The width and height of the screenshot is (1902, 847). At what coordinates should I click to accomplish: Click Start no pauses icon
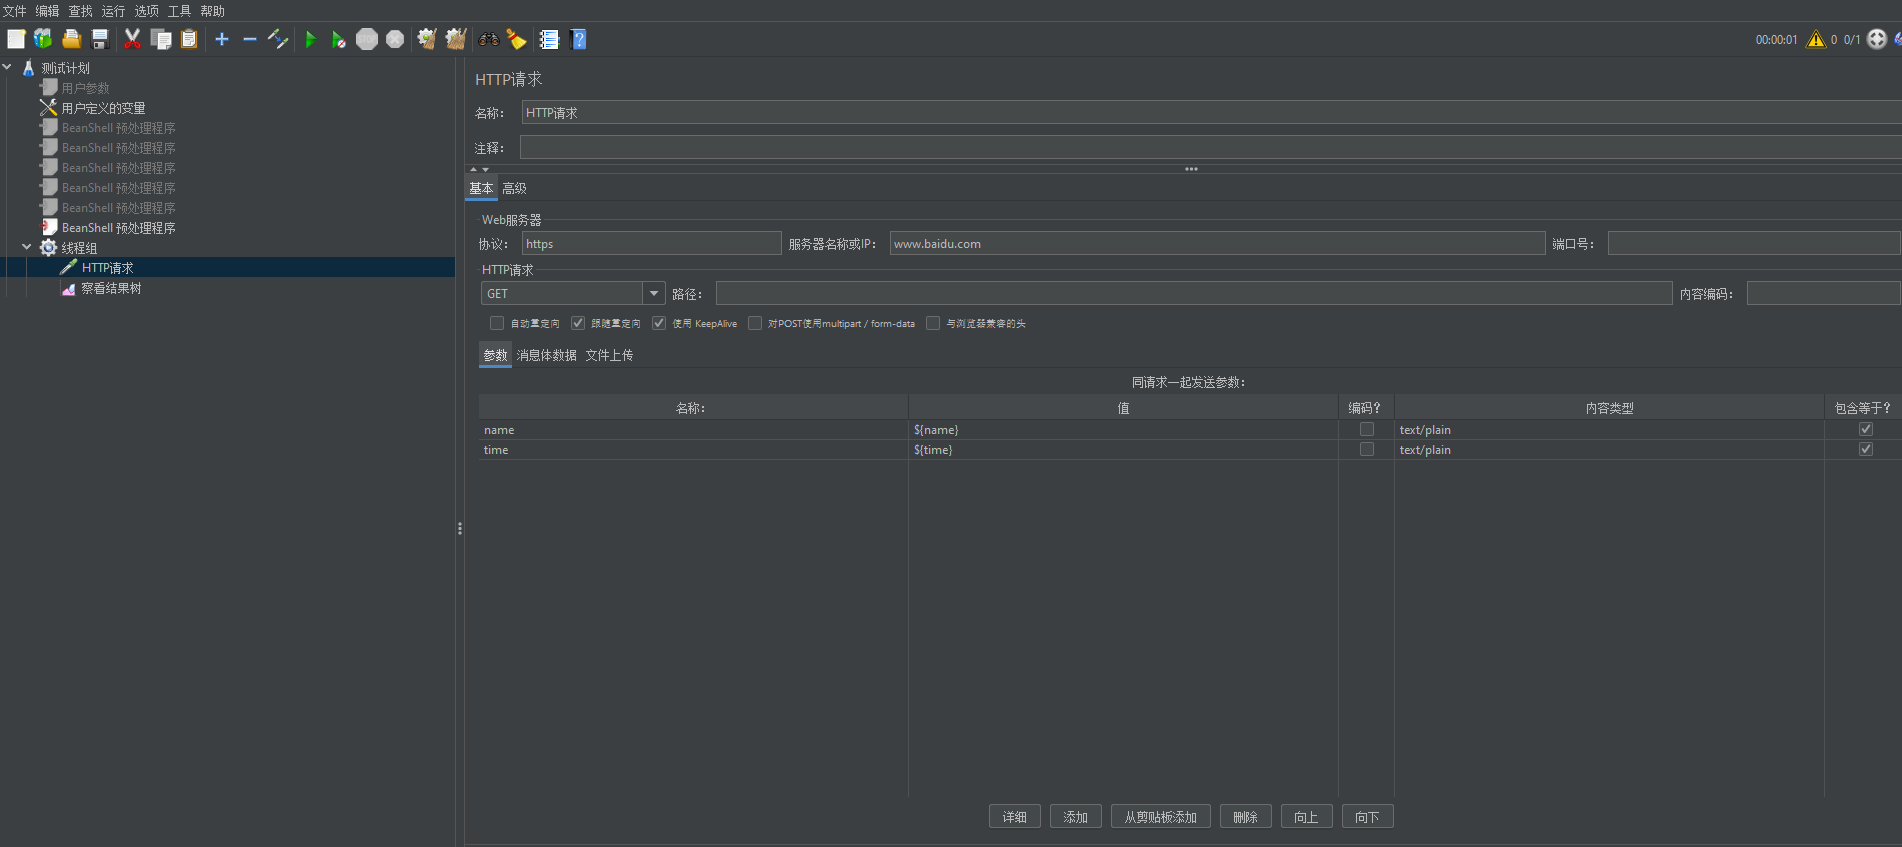click(339, 39)
